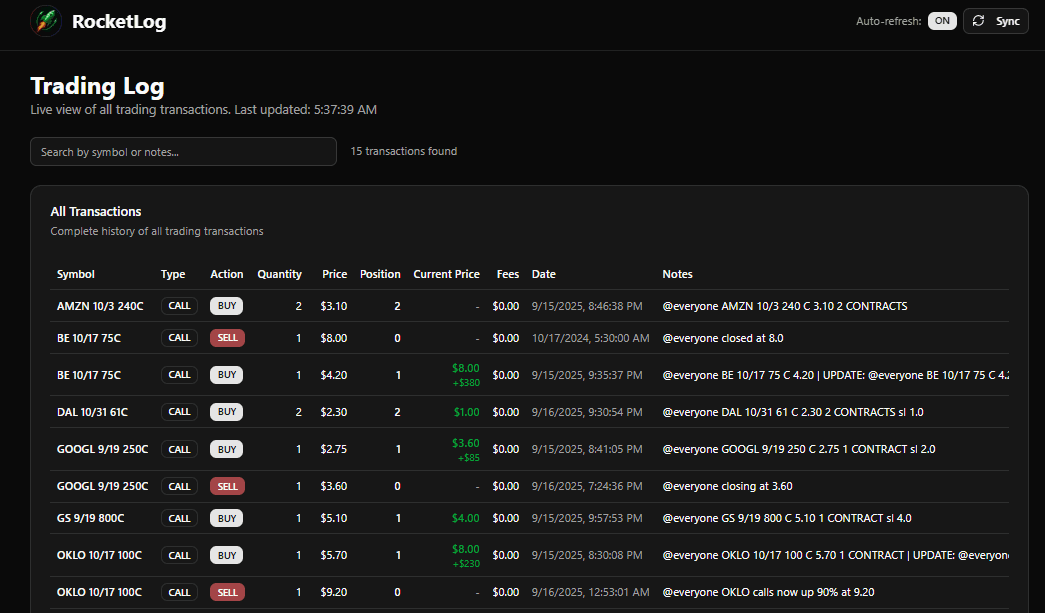The width and height of the screenshot is (1045, 613).
Task: Sort by the Date column header
Action: [543, 274]
